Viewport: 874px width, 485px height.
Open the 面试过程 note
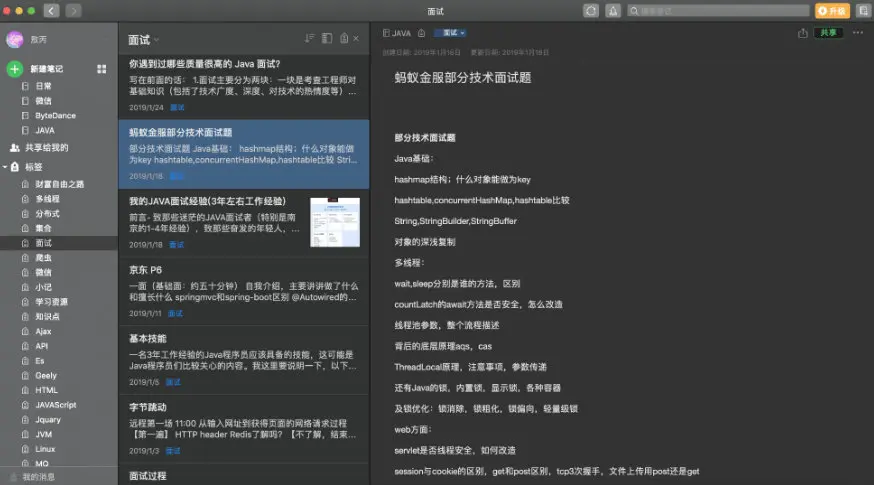point(244,475)
